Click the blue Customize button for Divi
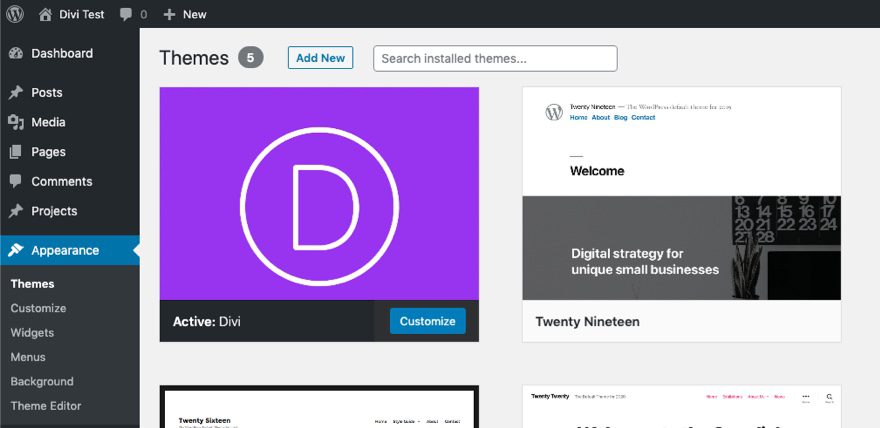 427,321
